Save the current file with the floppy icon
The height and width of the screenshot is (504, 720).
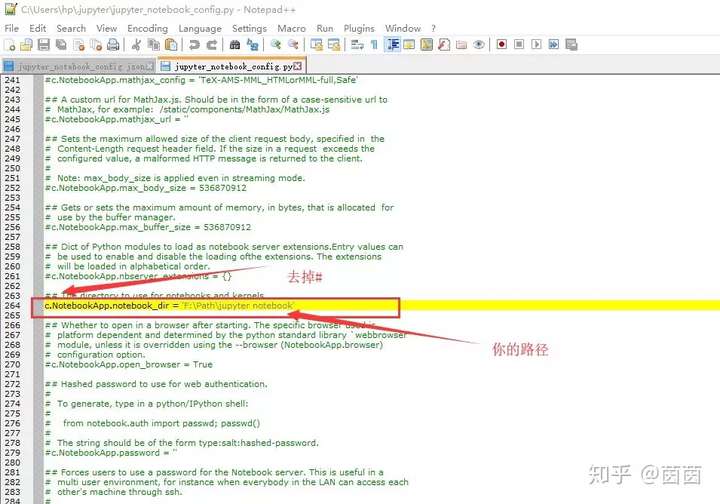[44, 45]
